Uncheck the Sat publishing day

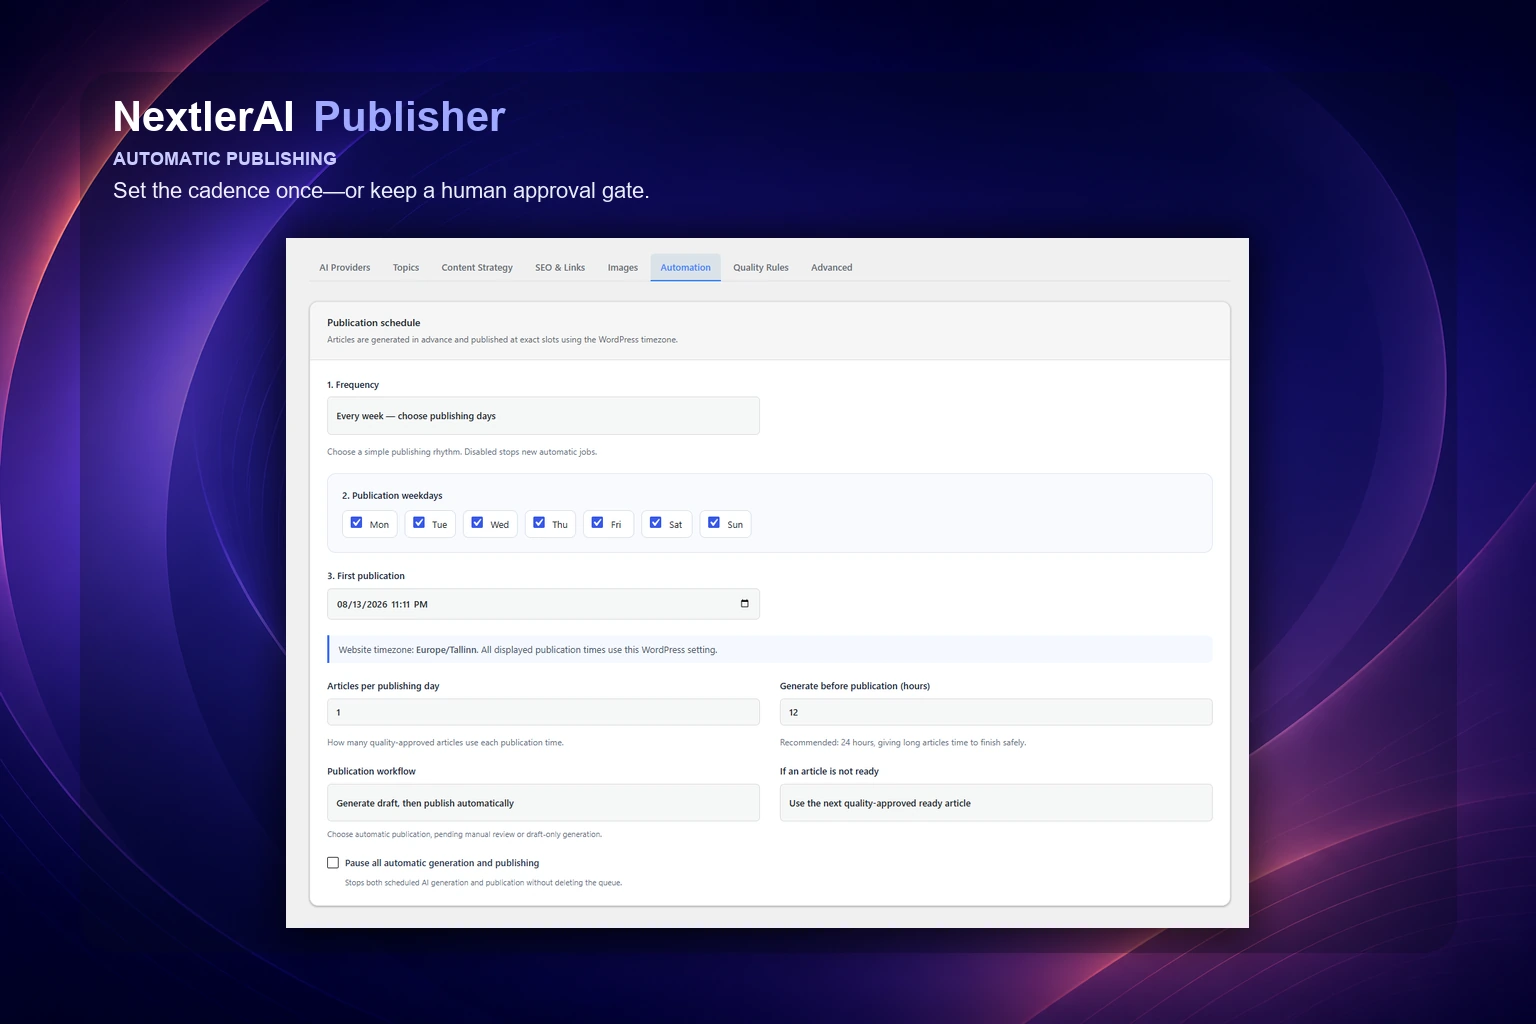click(x=656, y=523)
